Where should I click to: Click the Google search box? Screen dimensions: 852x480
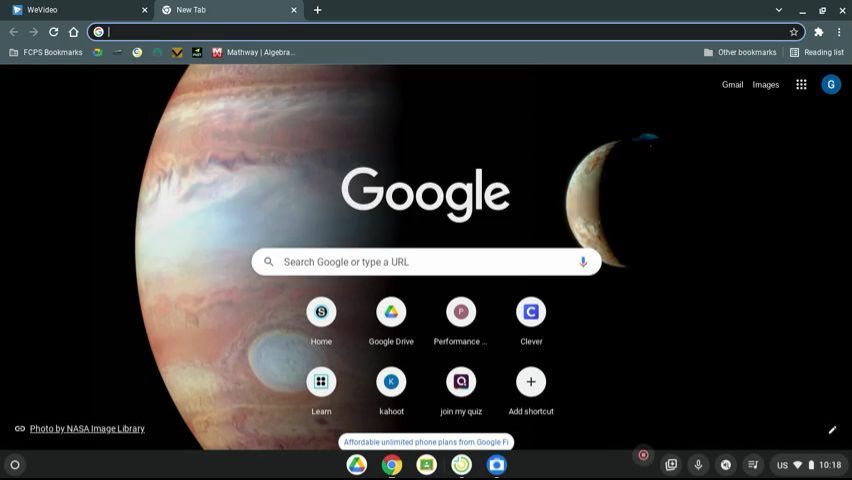click(420, 262)
